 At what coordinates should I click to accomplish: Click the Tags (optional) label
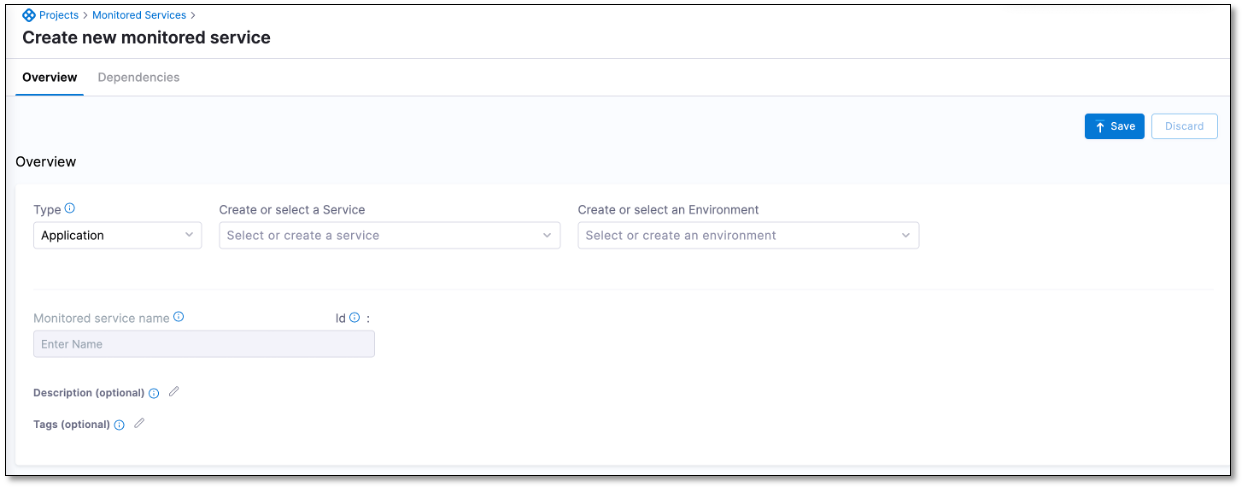click(x=71, y=424)
